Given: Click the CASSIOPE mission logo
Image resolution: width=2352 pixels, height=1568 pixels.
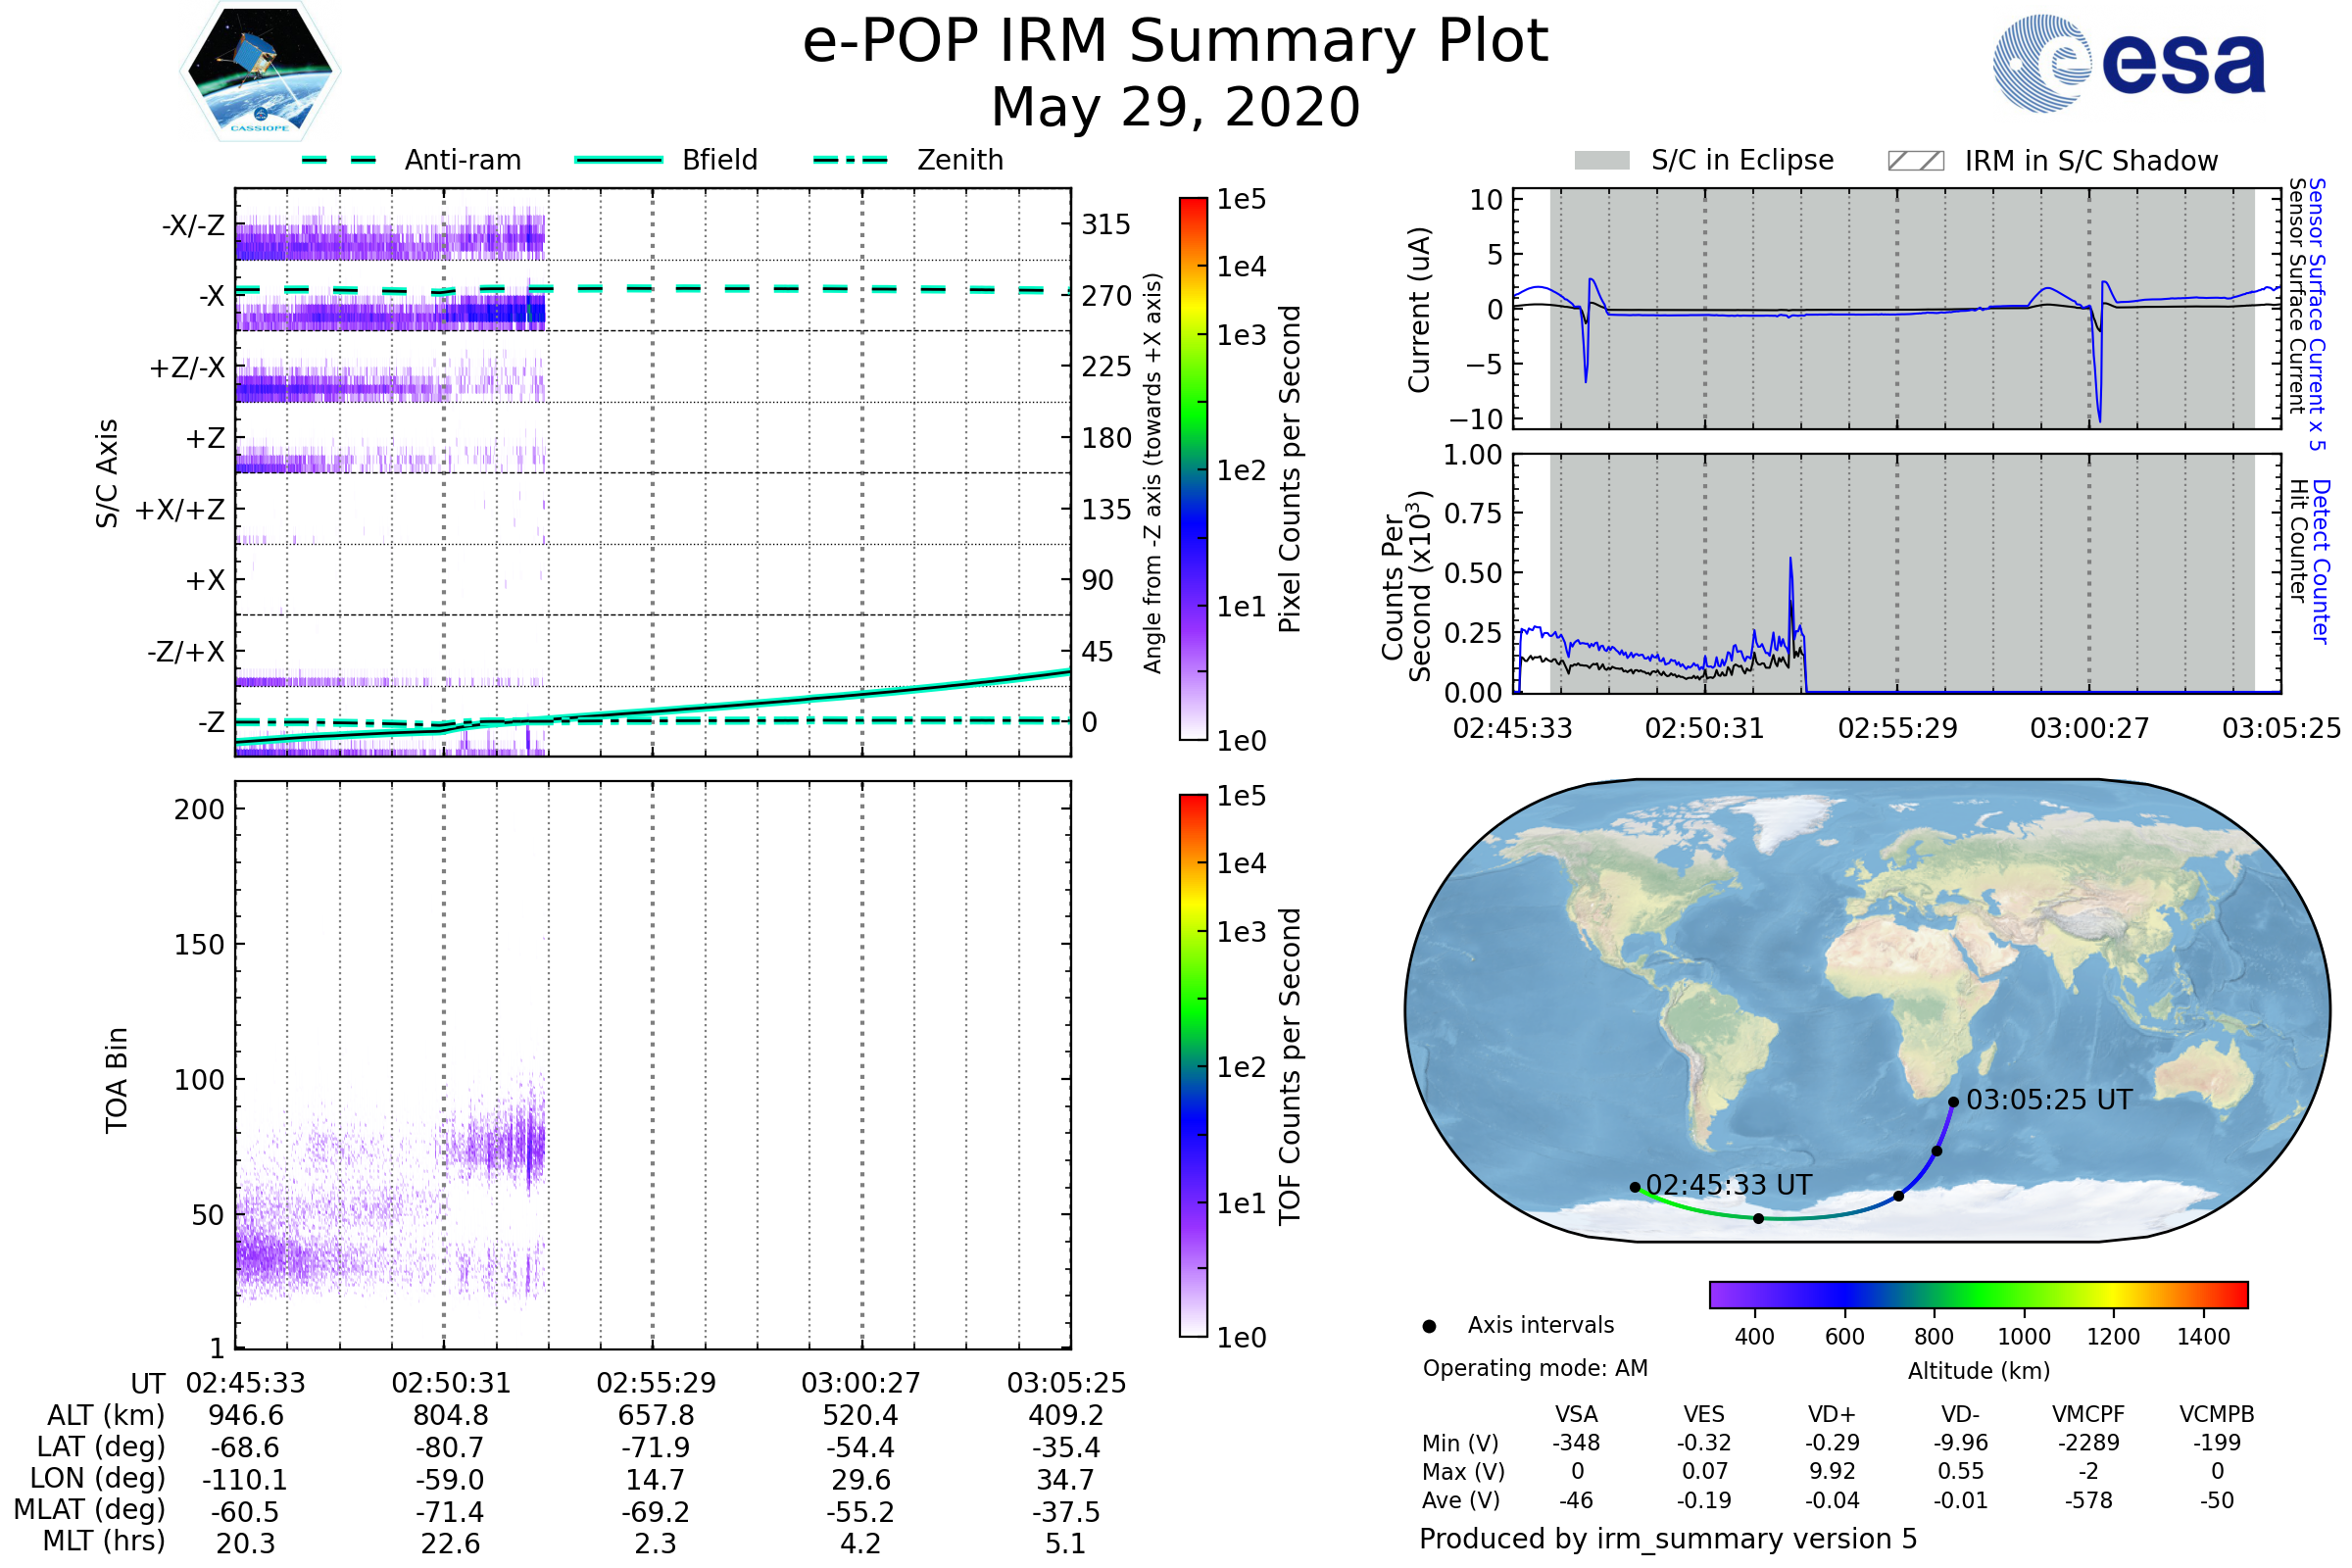Looking at the screenshot, I should (x=260, y=72).
